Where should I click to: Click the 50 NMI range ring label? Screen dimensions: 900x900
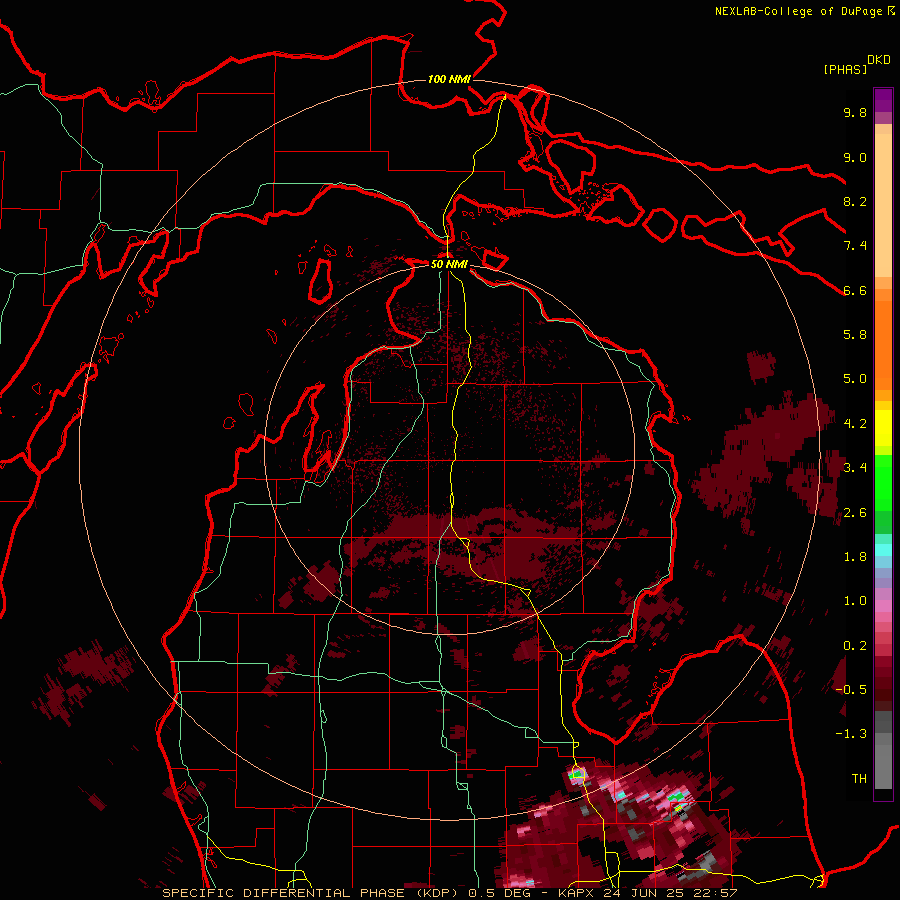pos(449,264)
